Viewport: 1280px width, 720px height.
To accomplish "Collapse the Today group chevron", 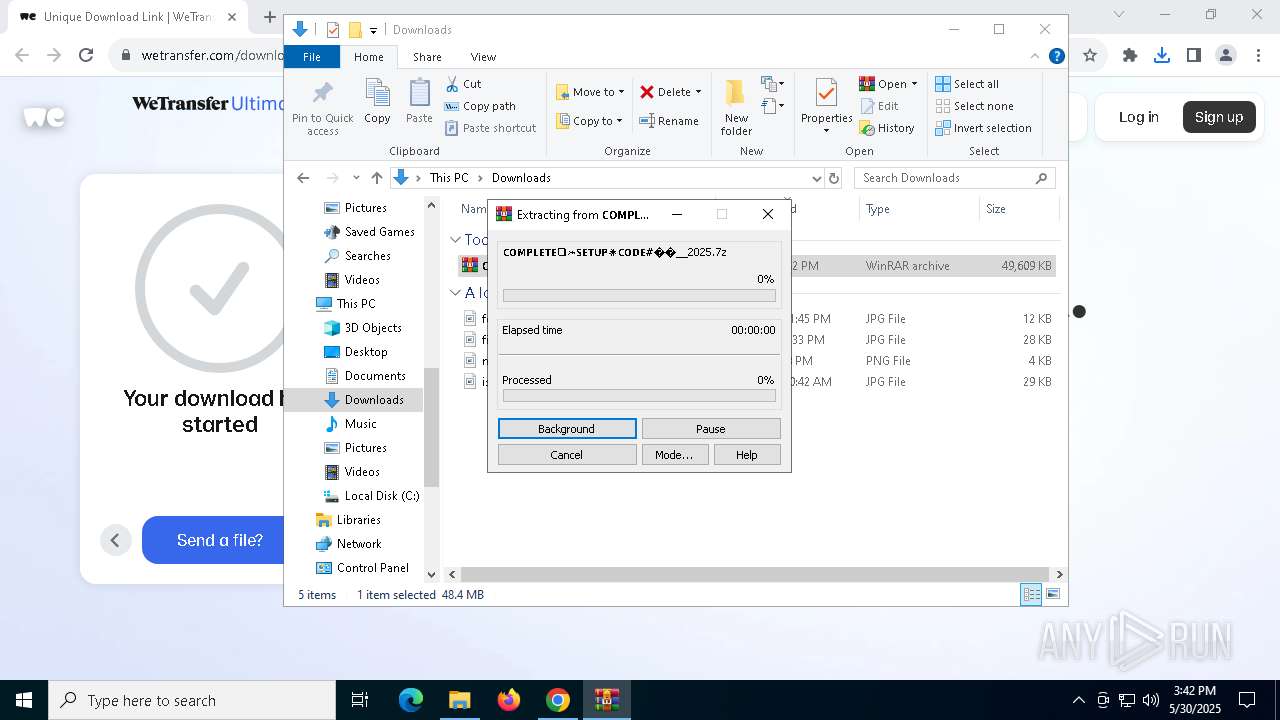I will [456, 240].
